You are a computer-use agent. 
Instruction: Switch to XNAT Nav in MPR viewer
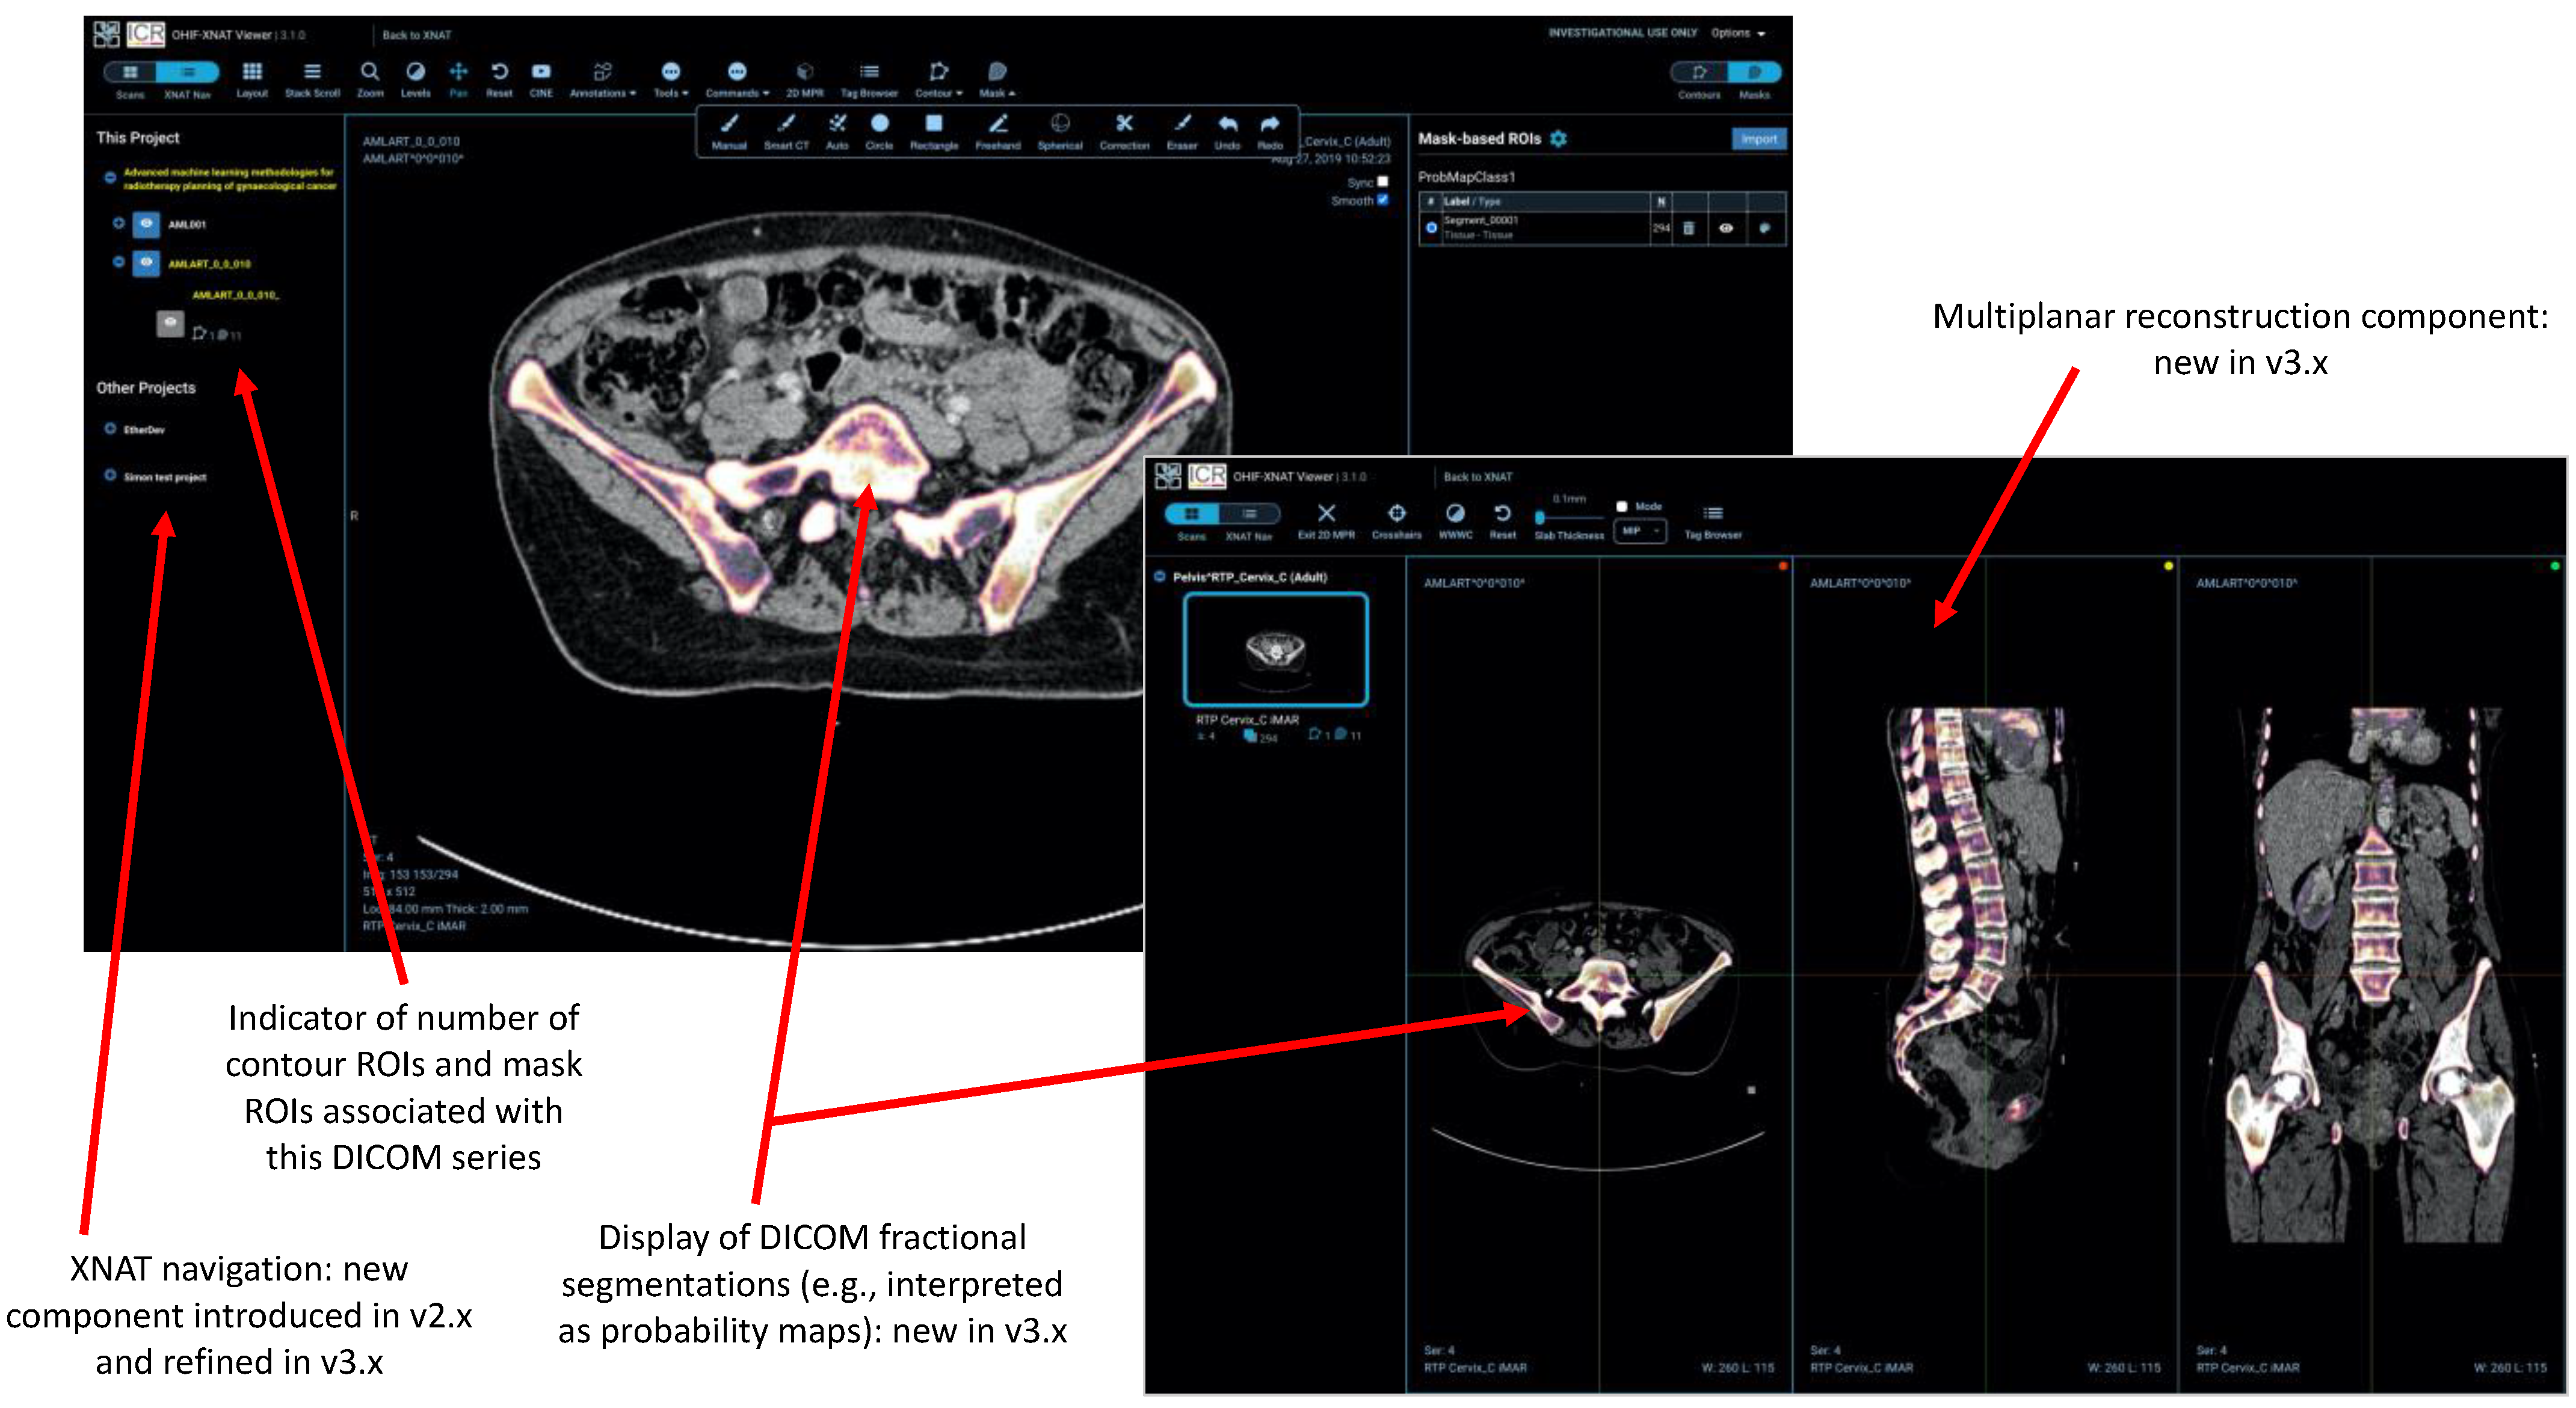point(1249,514)
